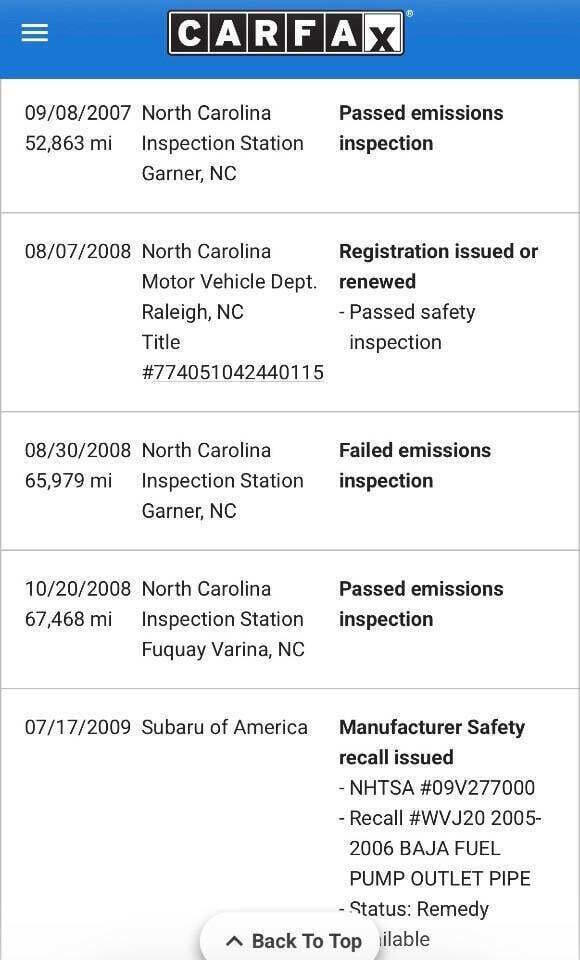Click Manufacturer Safety recall issued heading
The image size is (580, 960).
(432, 742)
